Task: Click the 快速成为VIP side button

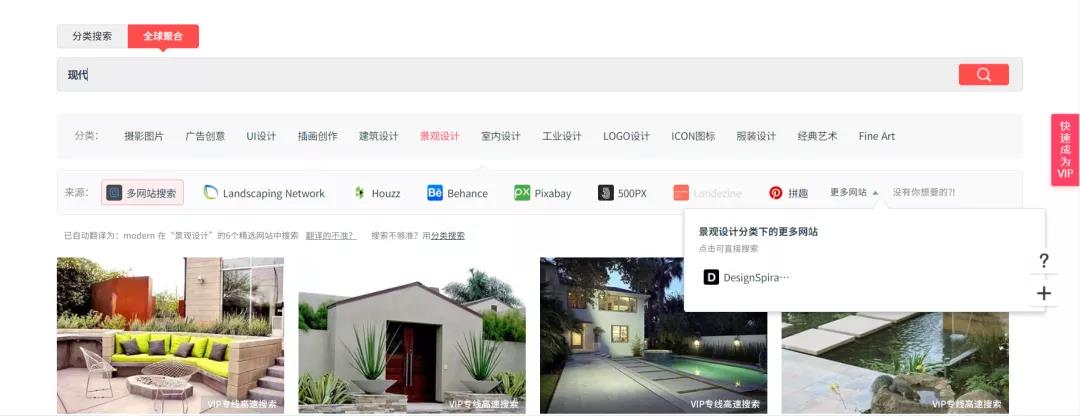Action: (x=1065, y=150)
